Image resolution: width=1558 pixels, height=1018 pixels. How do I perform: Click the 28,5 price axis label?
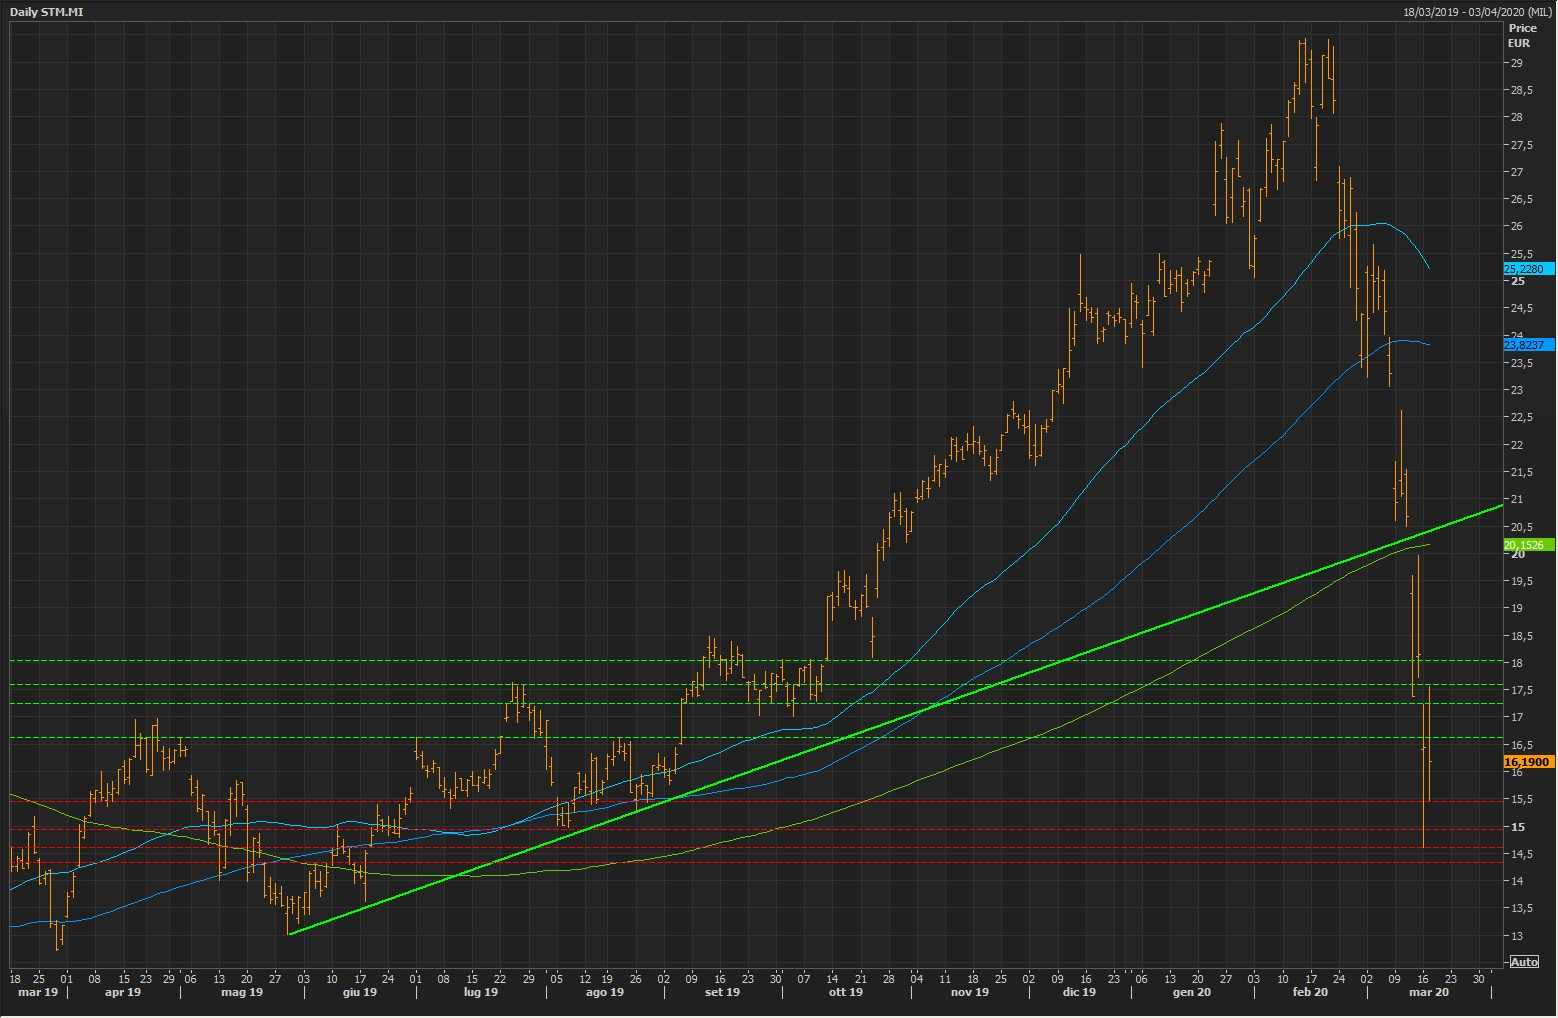click(x=1521, y=90)
